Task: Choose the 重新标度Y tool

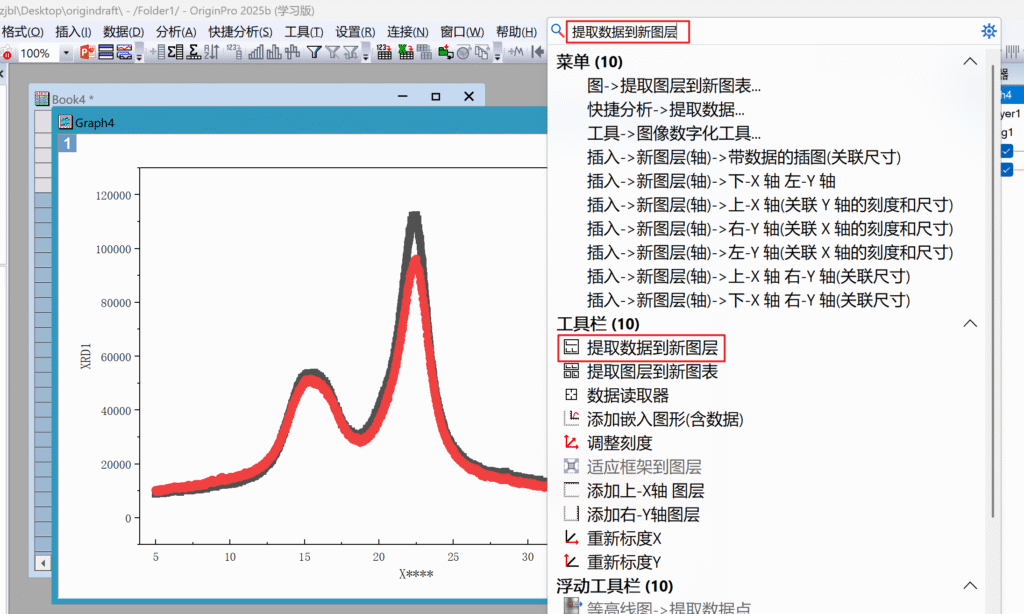Action: click(571, 562)
